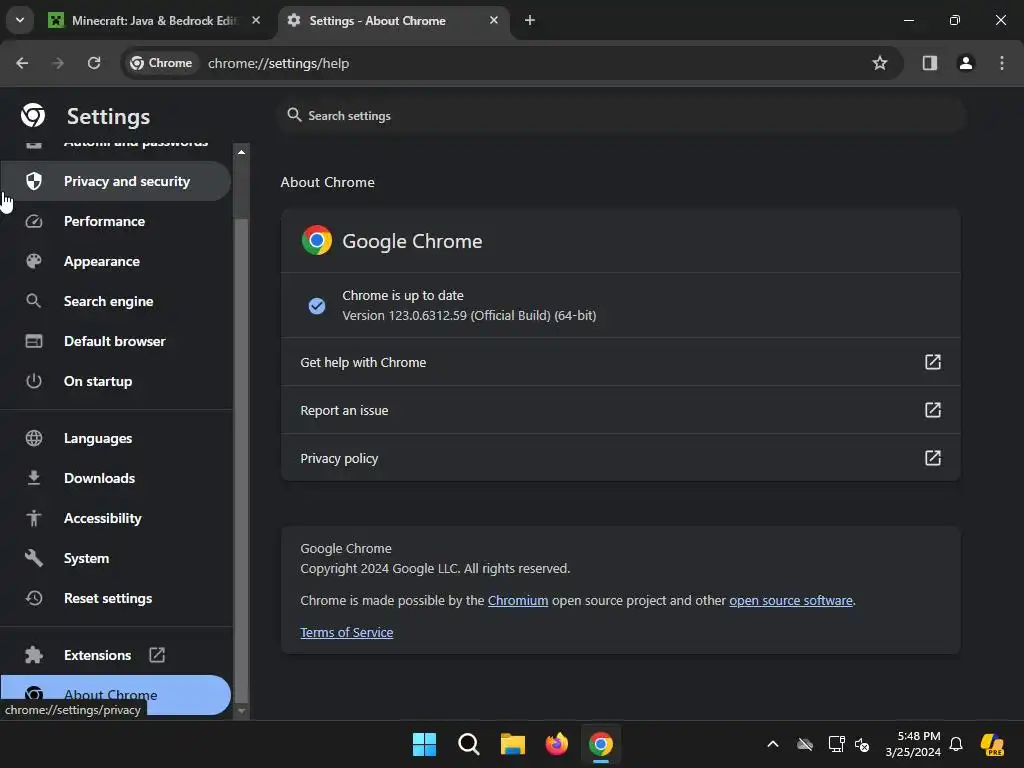This screenshot has width=1024, height=768.
Task: Click the display network tray icon
Action: pyautogui.click(x=837, y=744)
